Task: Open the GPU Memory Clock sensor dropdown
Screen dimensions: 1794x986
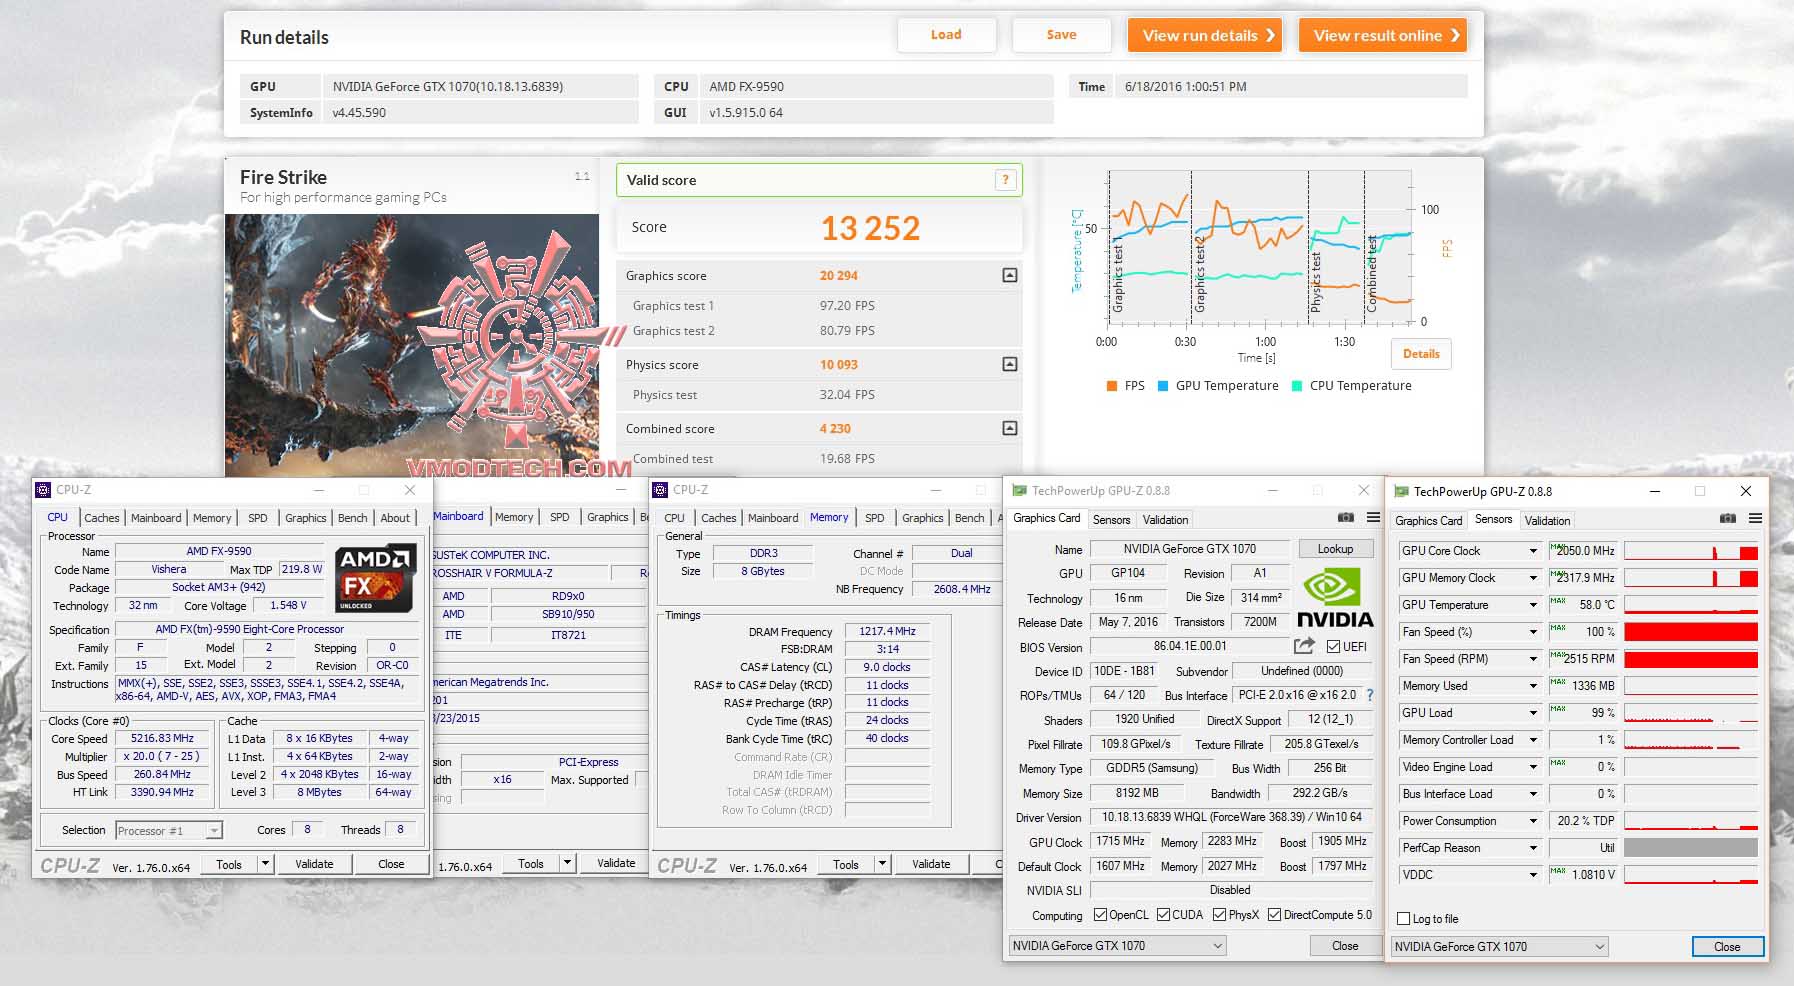Action: [x=1533, y=578]
